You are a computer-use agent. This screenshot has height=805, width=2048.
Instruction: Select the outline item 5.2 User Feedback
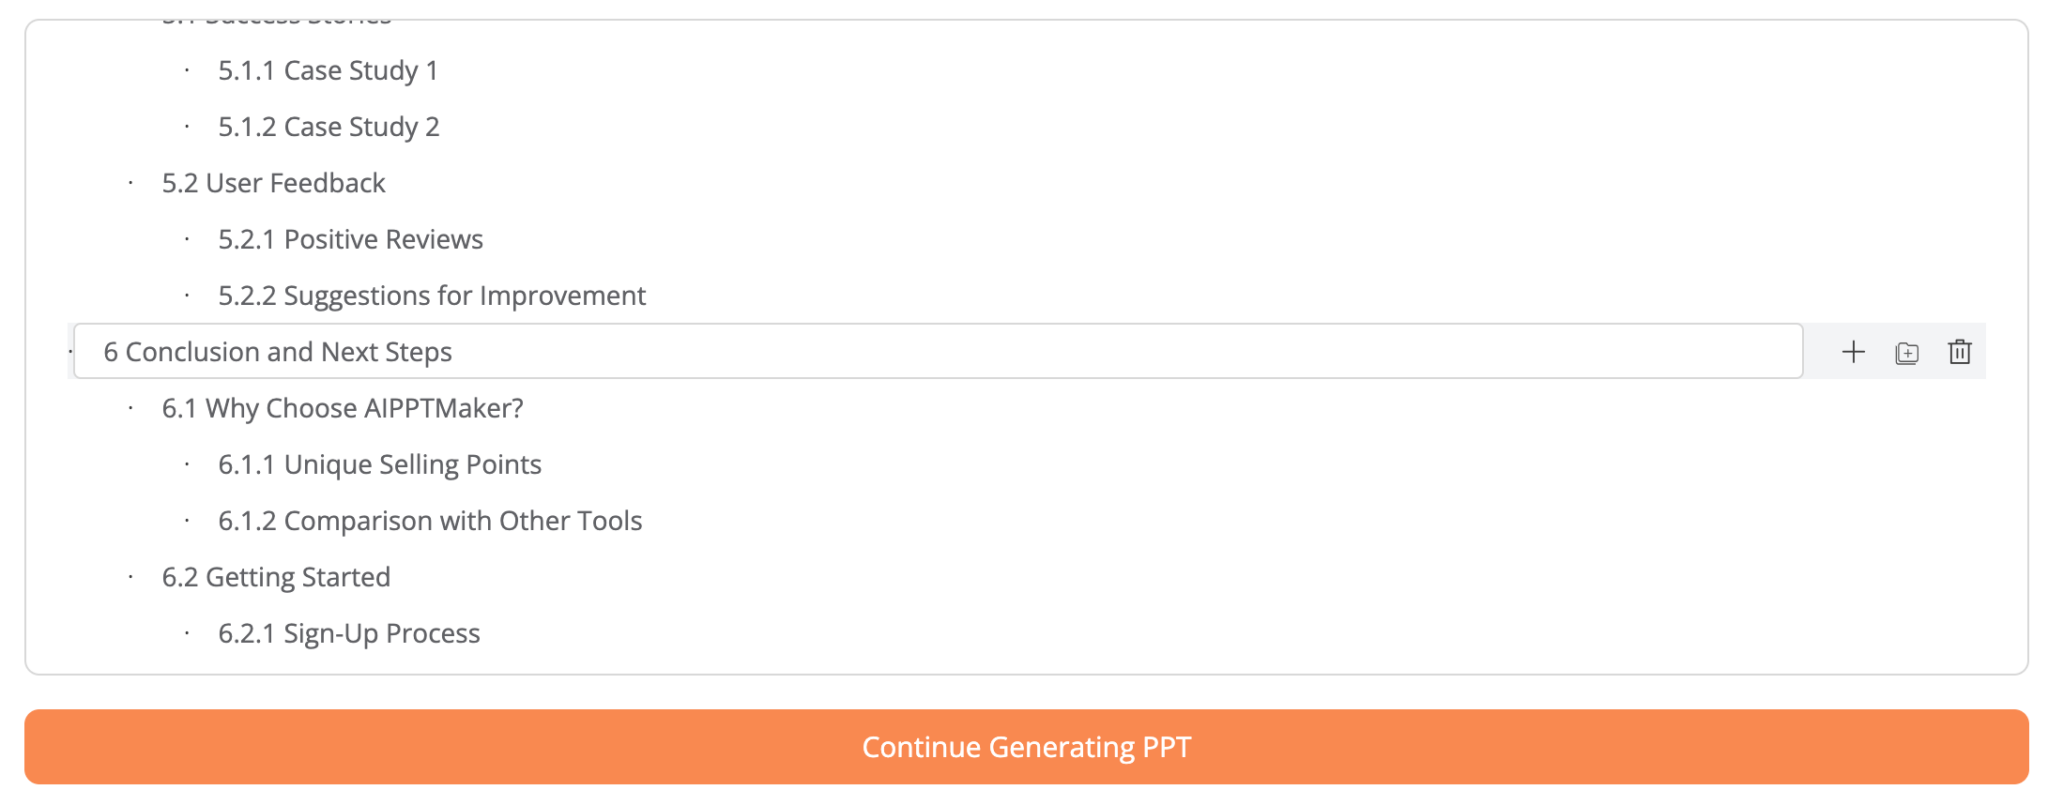pos(274,183)
